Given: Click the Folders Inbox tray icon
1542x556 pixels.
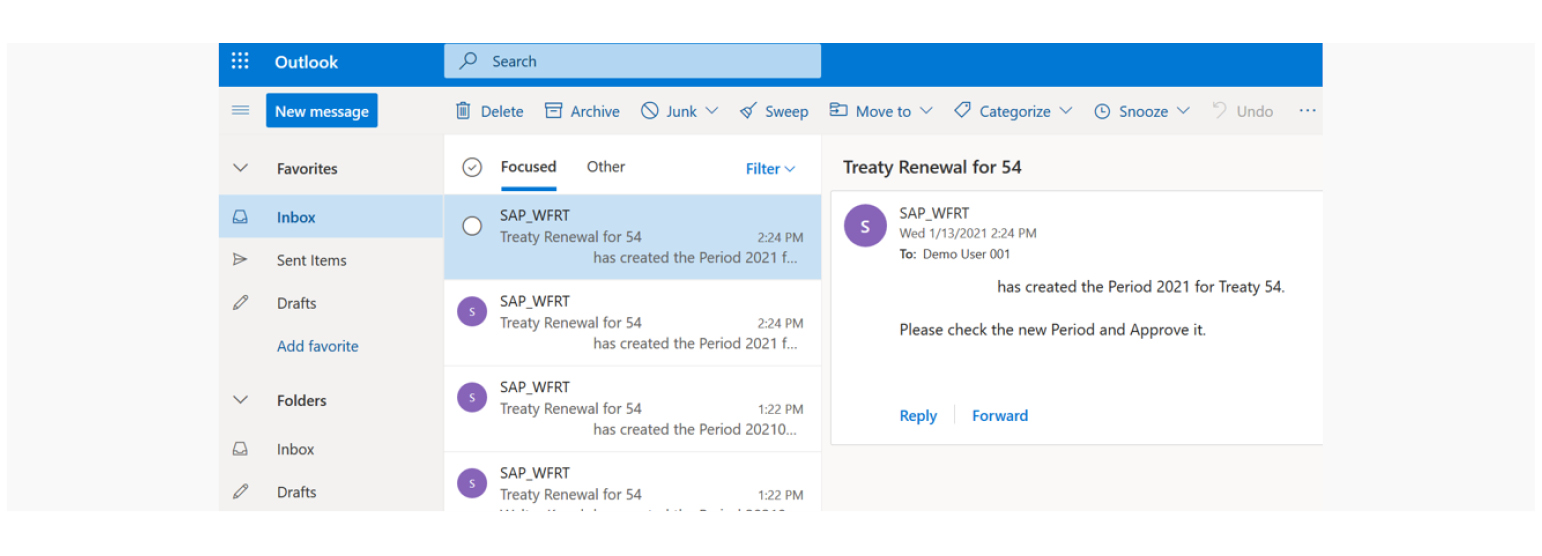Looking at the screenshot, I should [x=240, y=449].
